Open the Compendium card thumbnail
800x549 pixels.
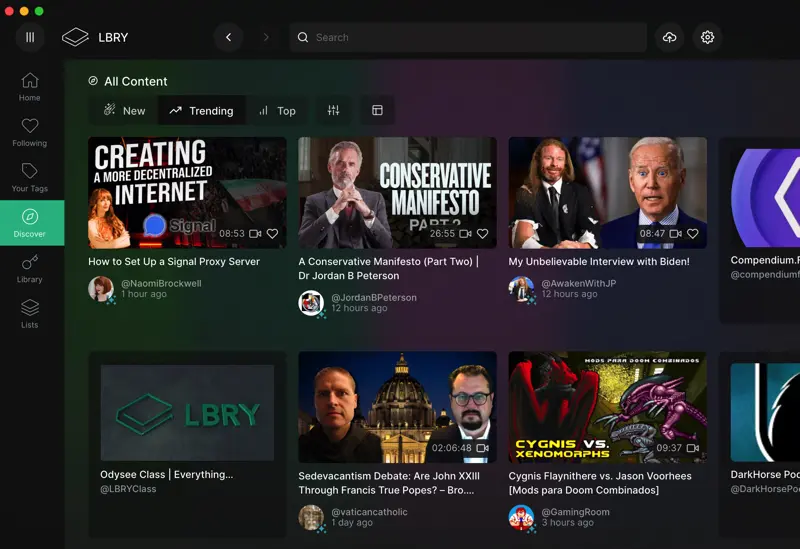point(765,198)
